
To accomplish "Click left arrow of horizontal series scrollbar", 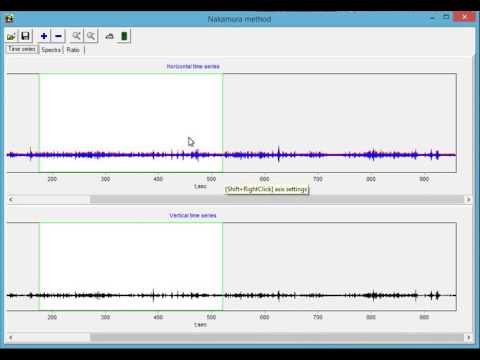I will [x=11, y=200].
